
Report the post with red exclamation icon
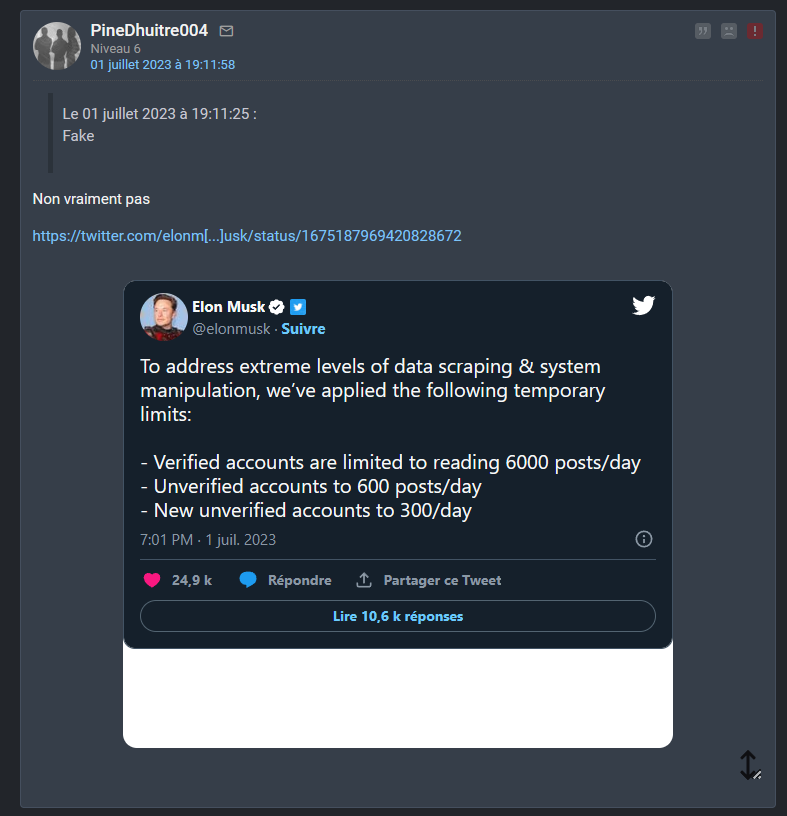pyautogui.click(x=755, y=31)
